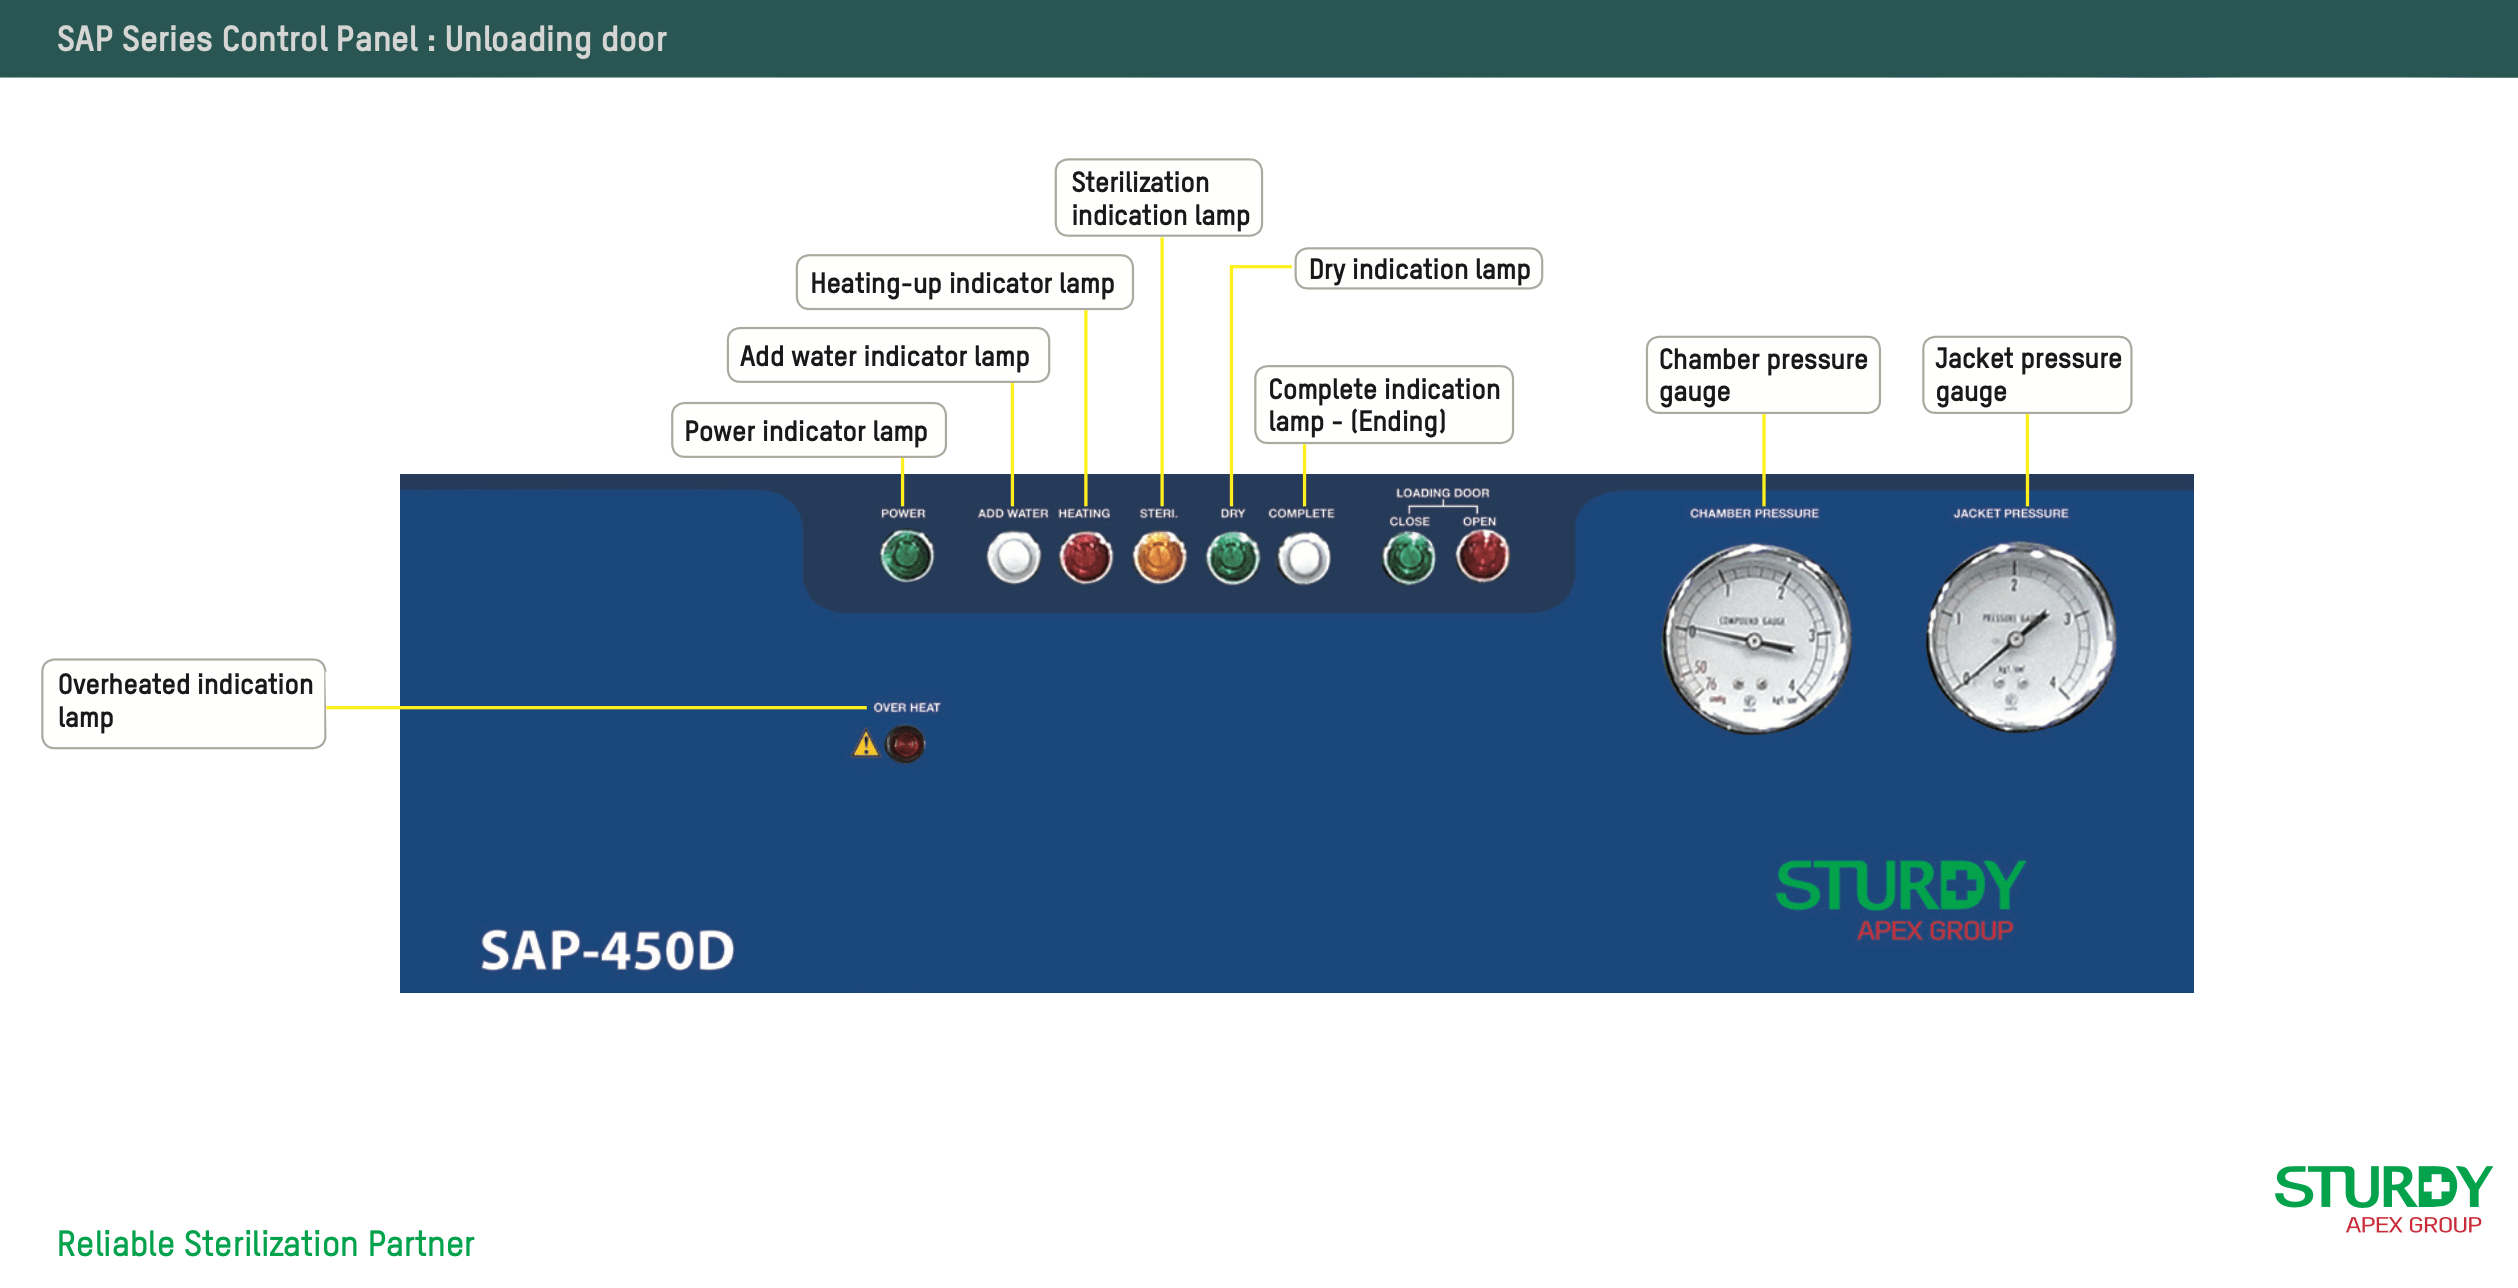Click the red HEATING lamp
The height and width of the screenshot is (1288, 2518).
coord(1085,557)
